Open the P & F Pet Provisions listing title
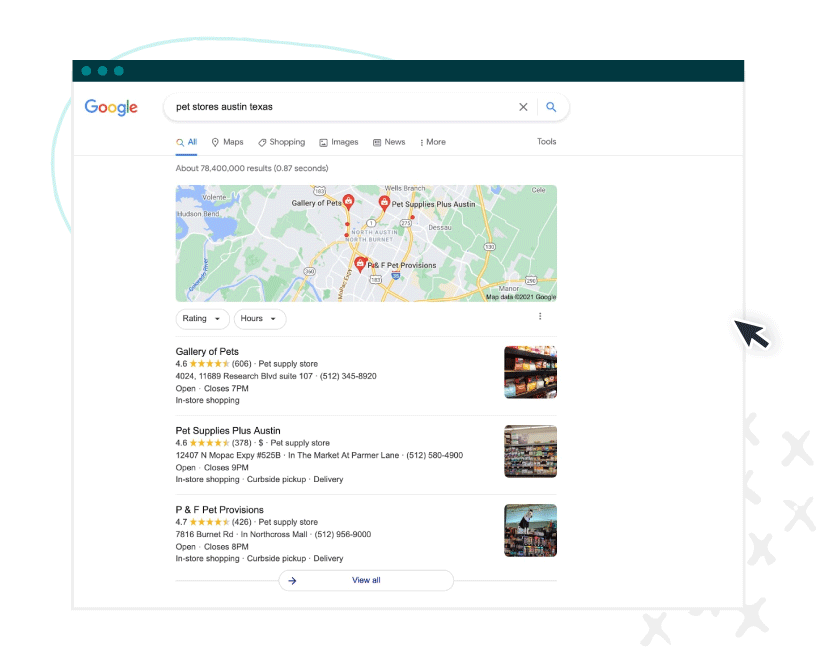The height and width of the screenshot is (656, 820). pyautogui.click(x=220, y=510)
